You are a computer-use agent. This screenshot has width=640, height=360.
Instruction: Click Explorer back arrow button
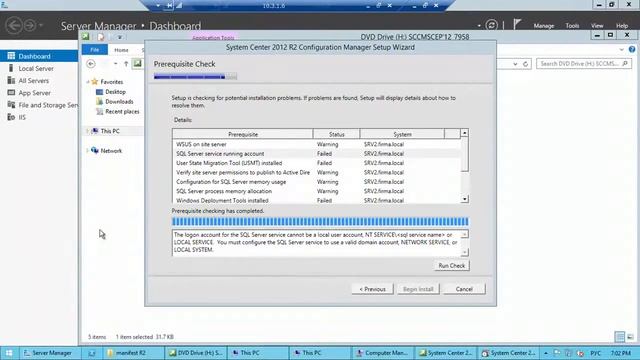[91, 64]
